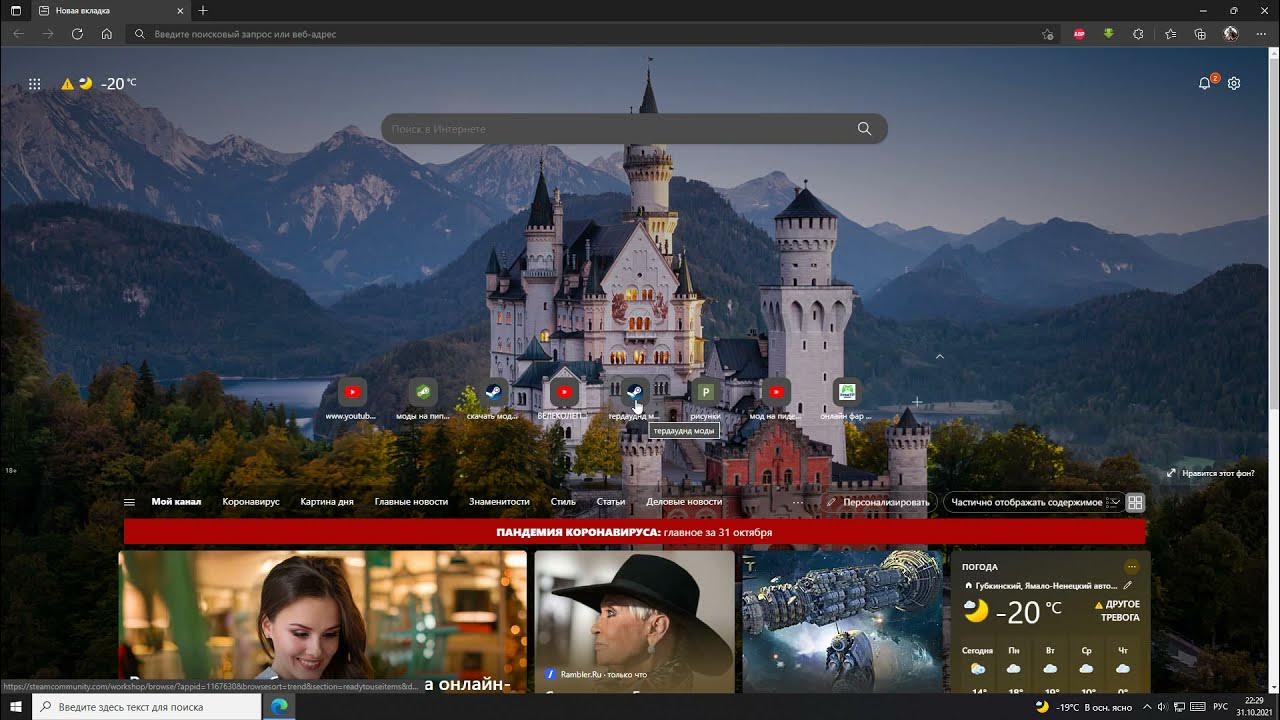Open the Windows Start menu
1280x720 pixels.
point(16,707)
